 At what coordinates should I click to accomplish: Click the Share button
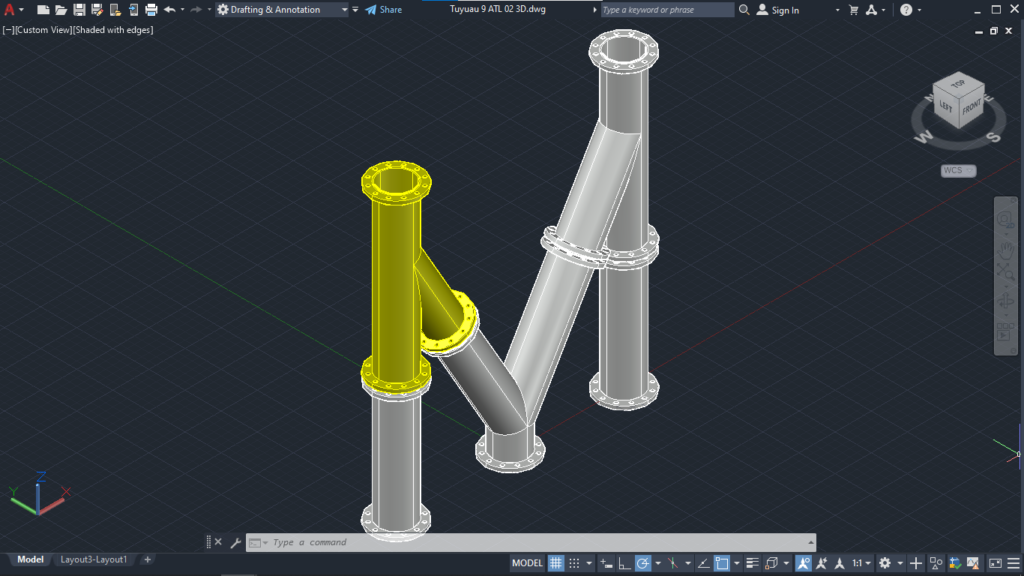pos(383,10)
